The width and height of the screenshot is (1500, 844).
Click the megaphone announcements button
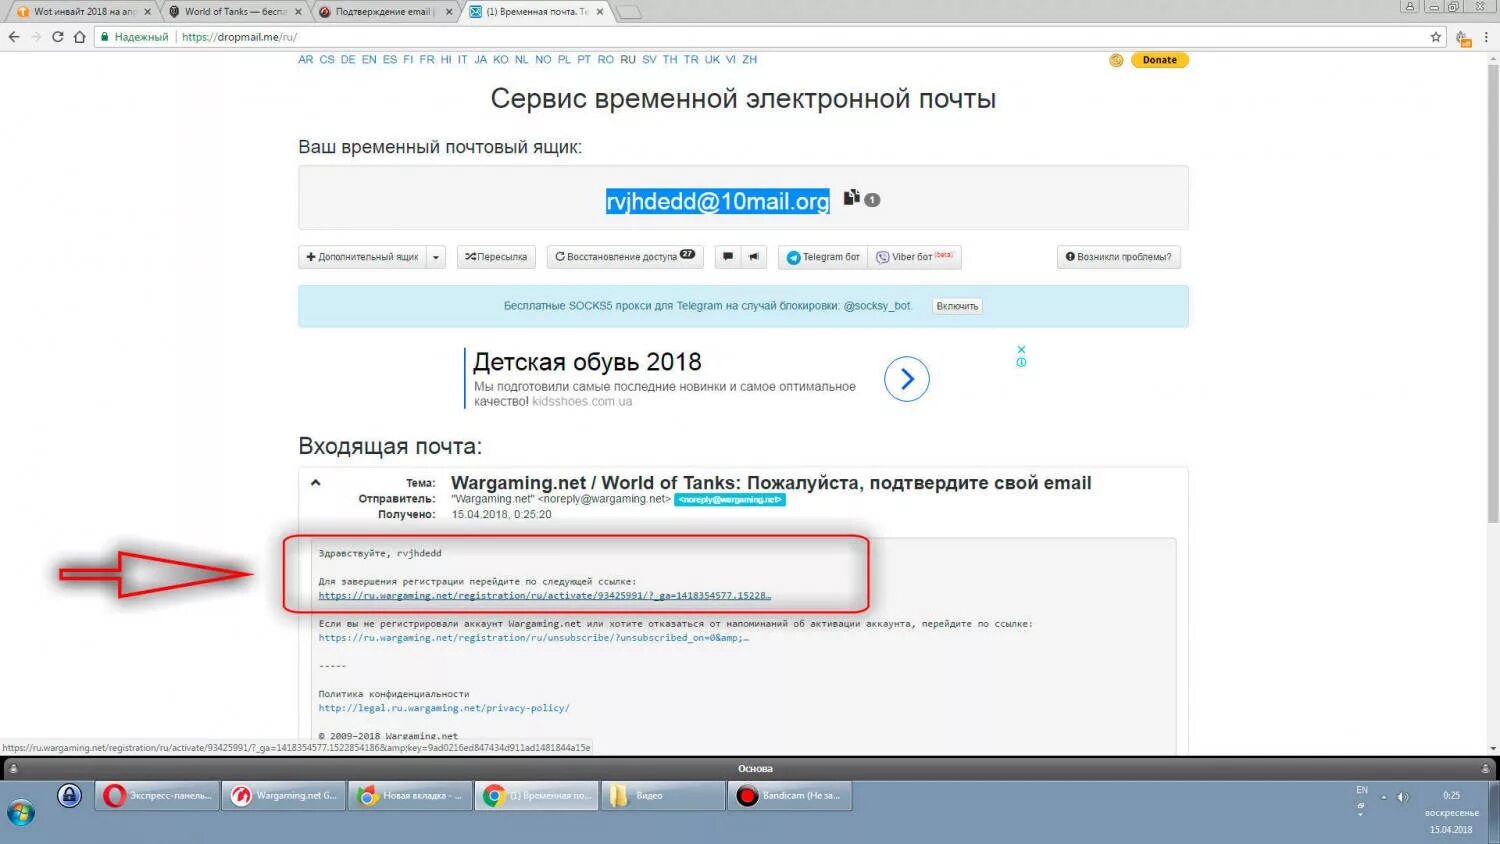(x=754, y=257)
